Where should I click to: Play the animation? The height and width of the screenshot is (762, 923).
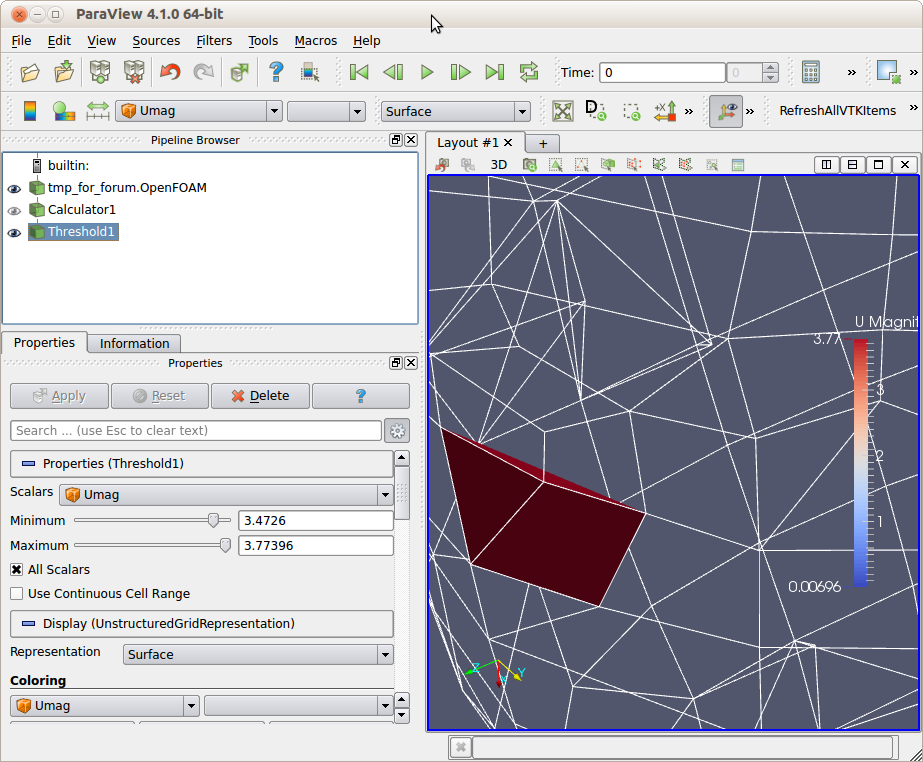point(427,72)
